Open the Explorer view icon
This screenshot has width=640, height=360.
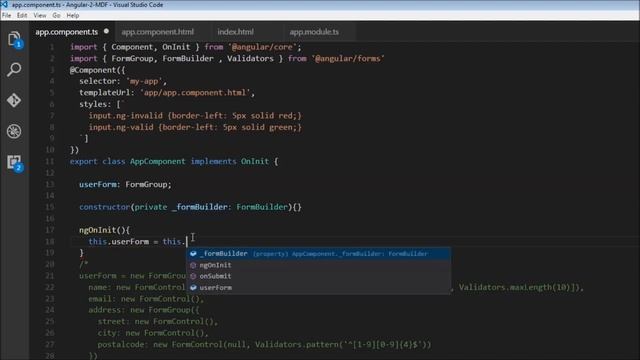pos(14,40)
